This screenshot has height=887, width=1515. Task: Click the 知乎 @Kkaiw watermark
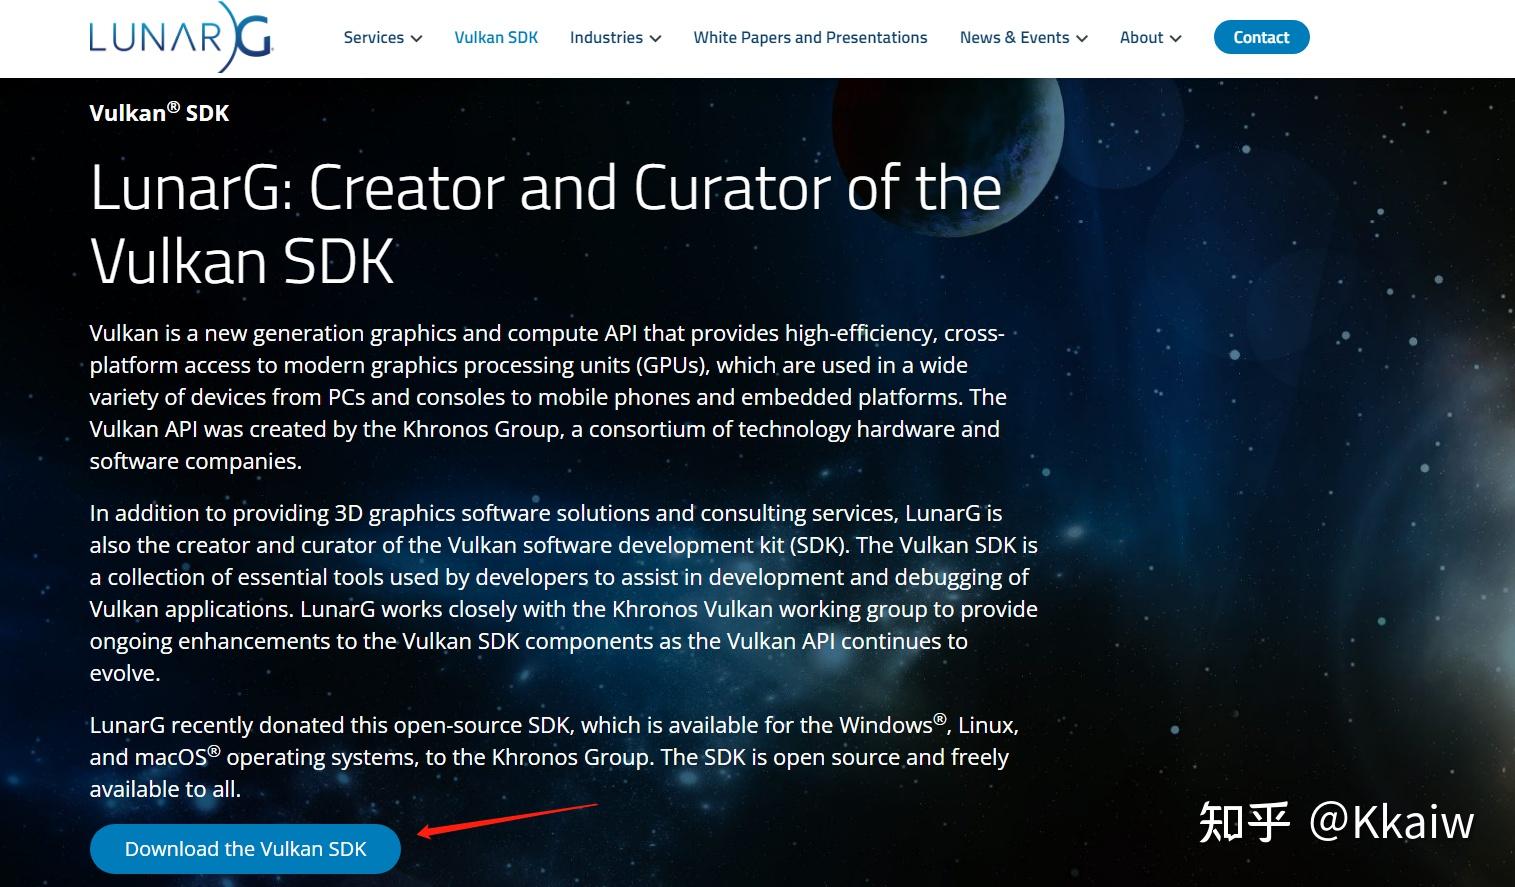(x=1336, y=822)
